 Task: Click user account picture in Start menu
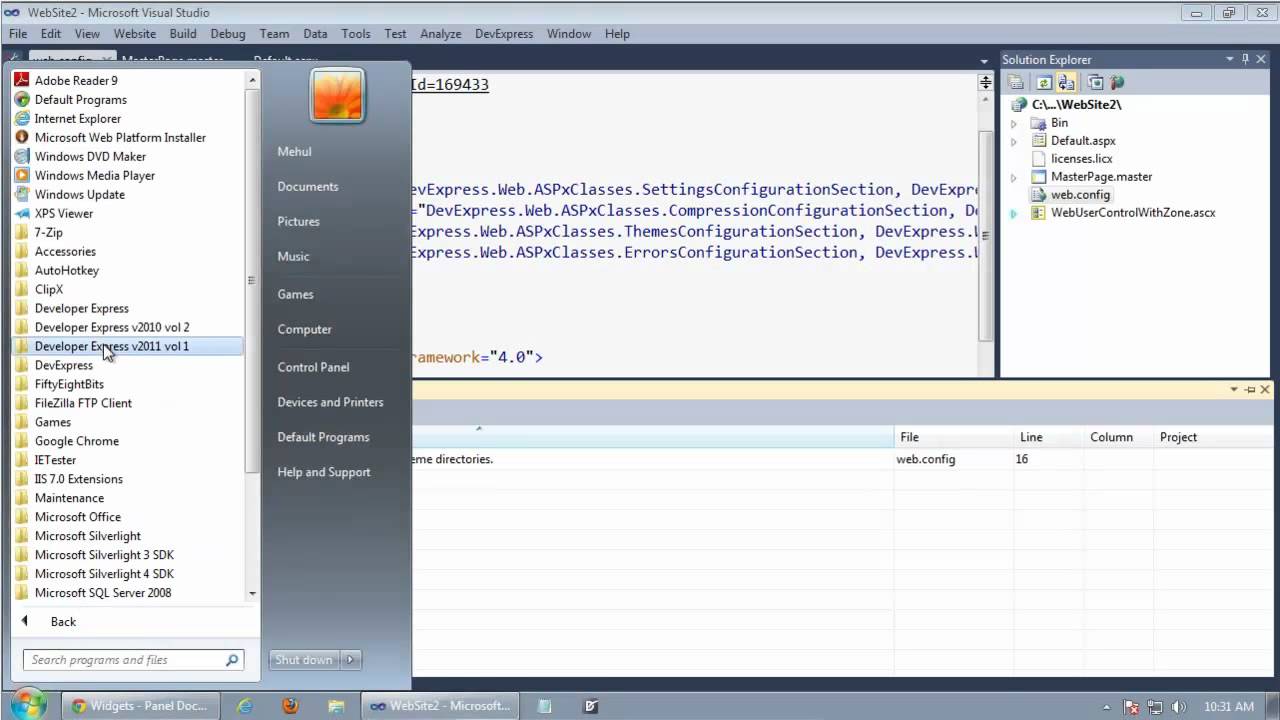click(337, 96)
